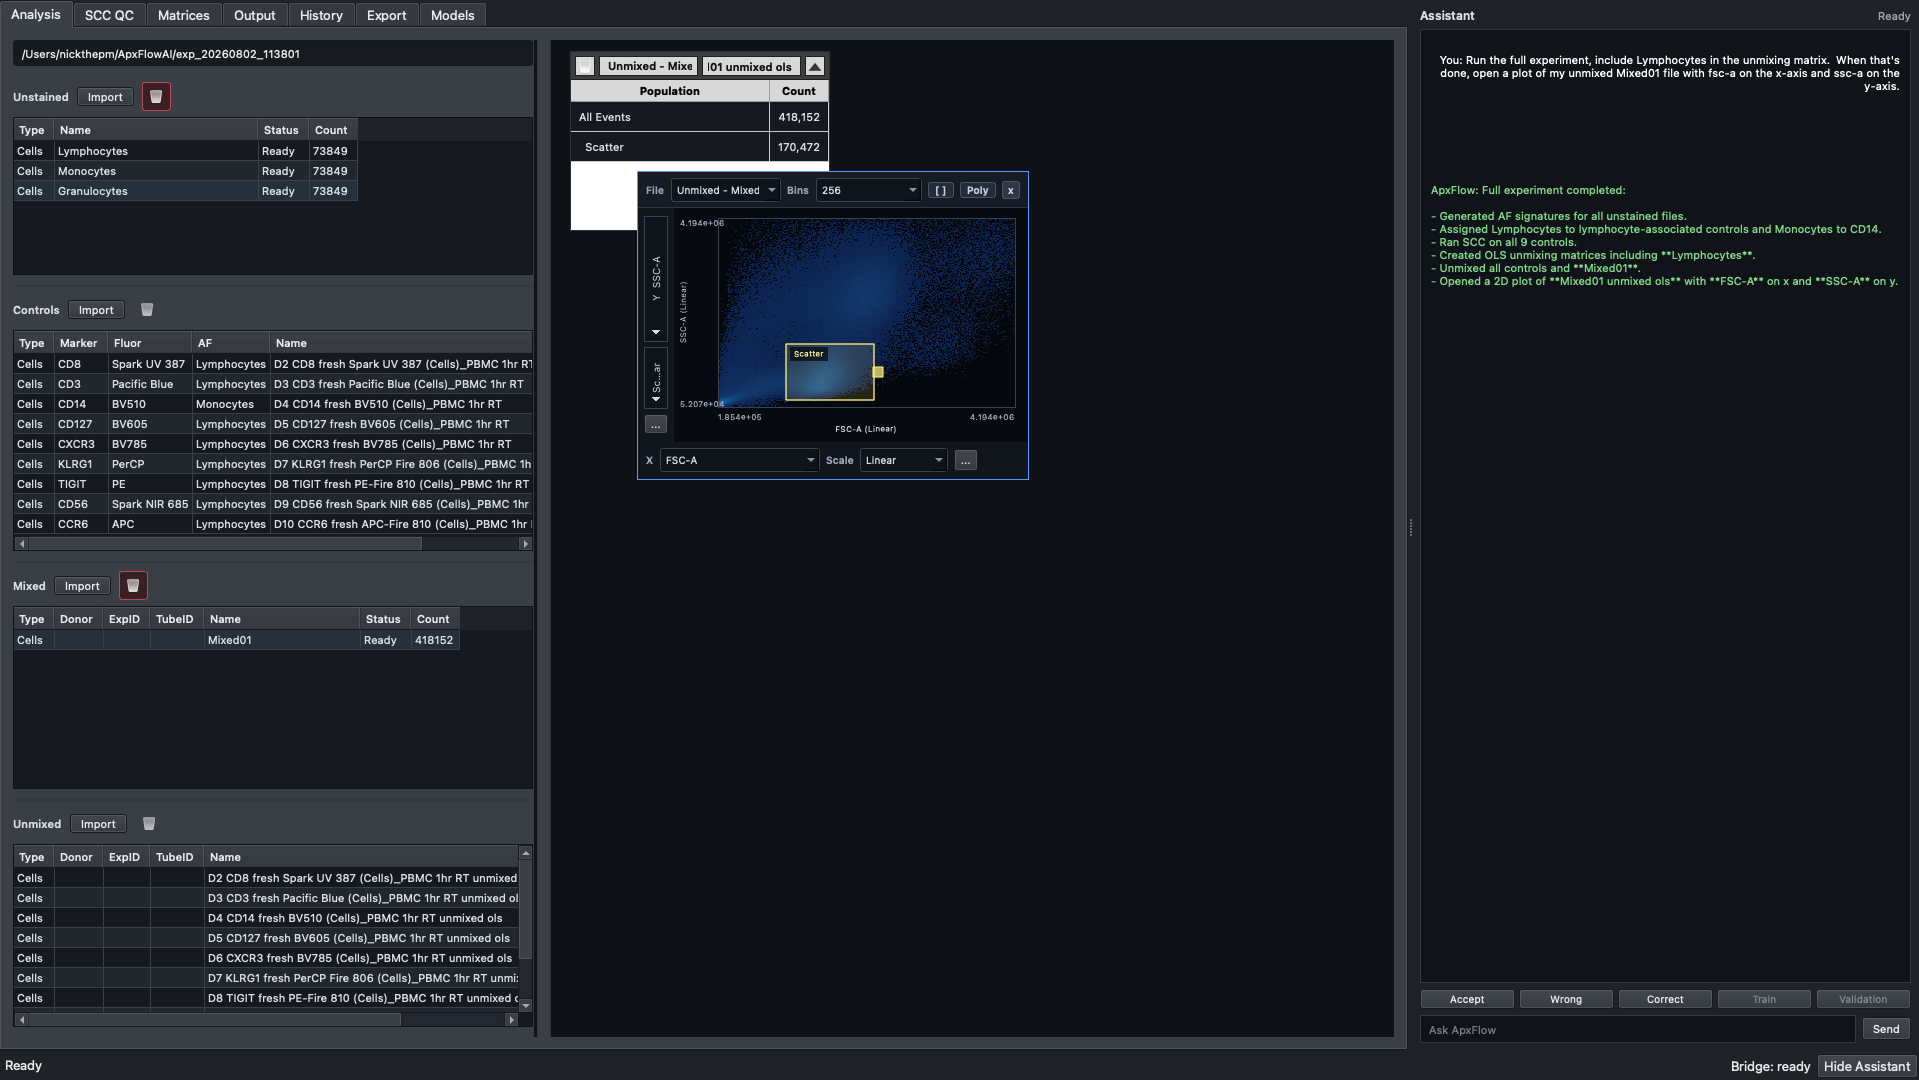Click the up-arrow collapse icon above Count column

point(815,66)
